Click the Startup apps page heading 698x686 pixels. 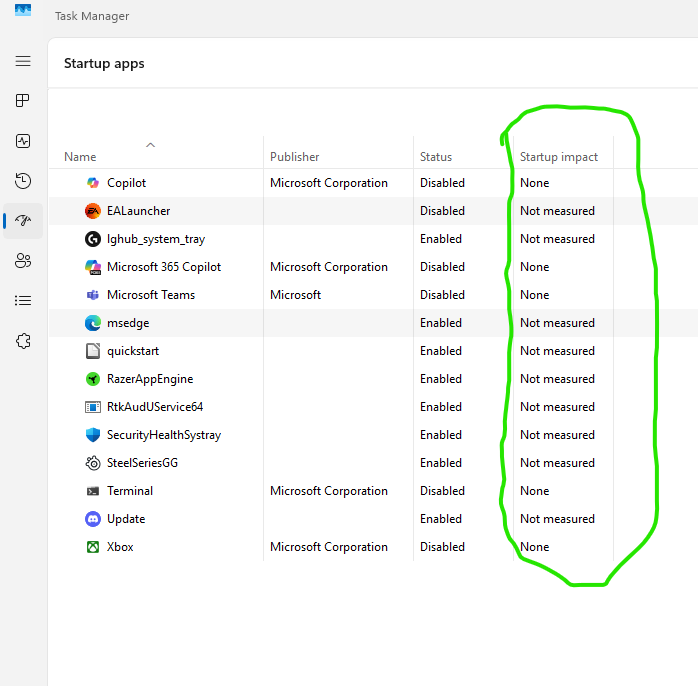[104, 64]
